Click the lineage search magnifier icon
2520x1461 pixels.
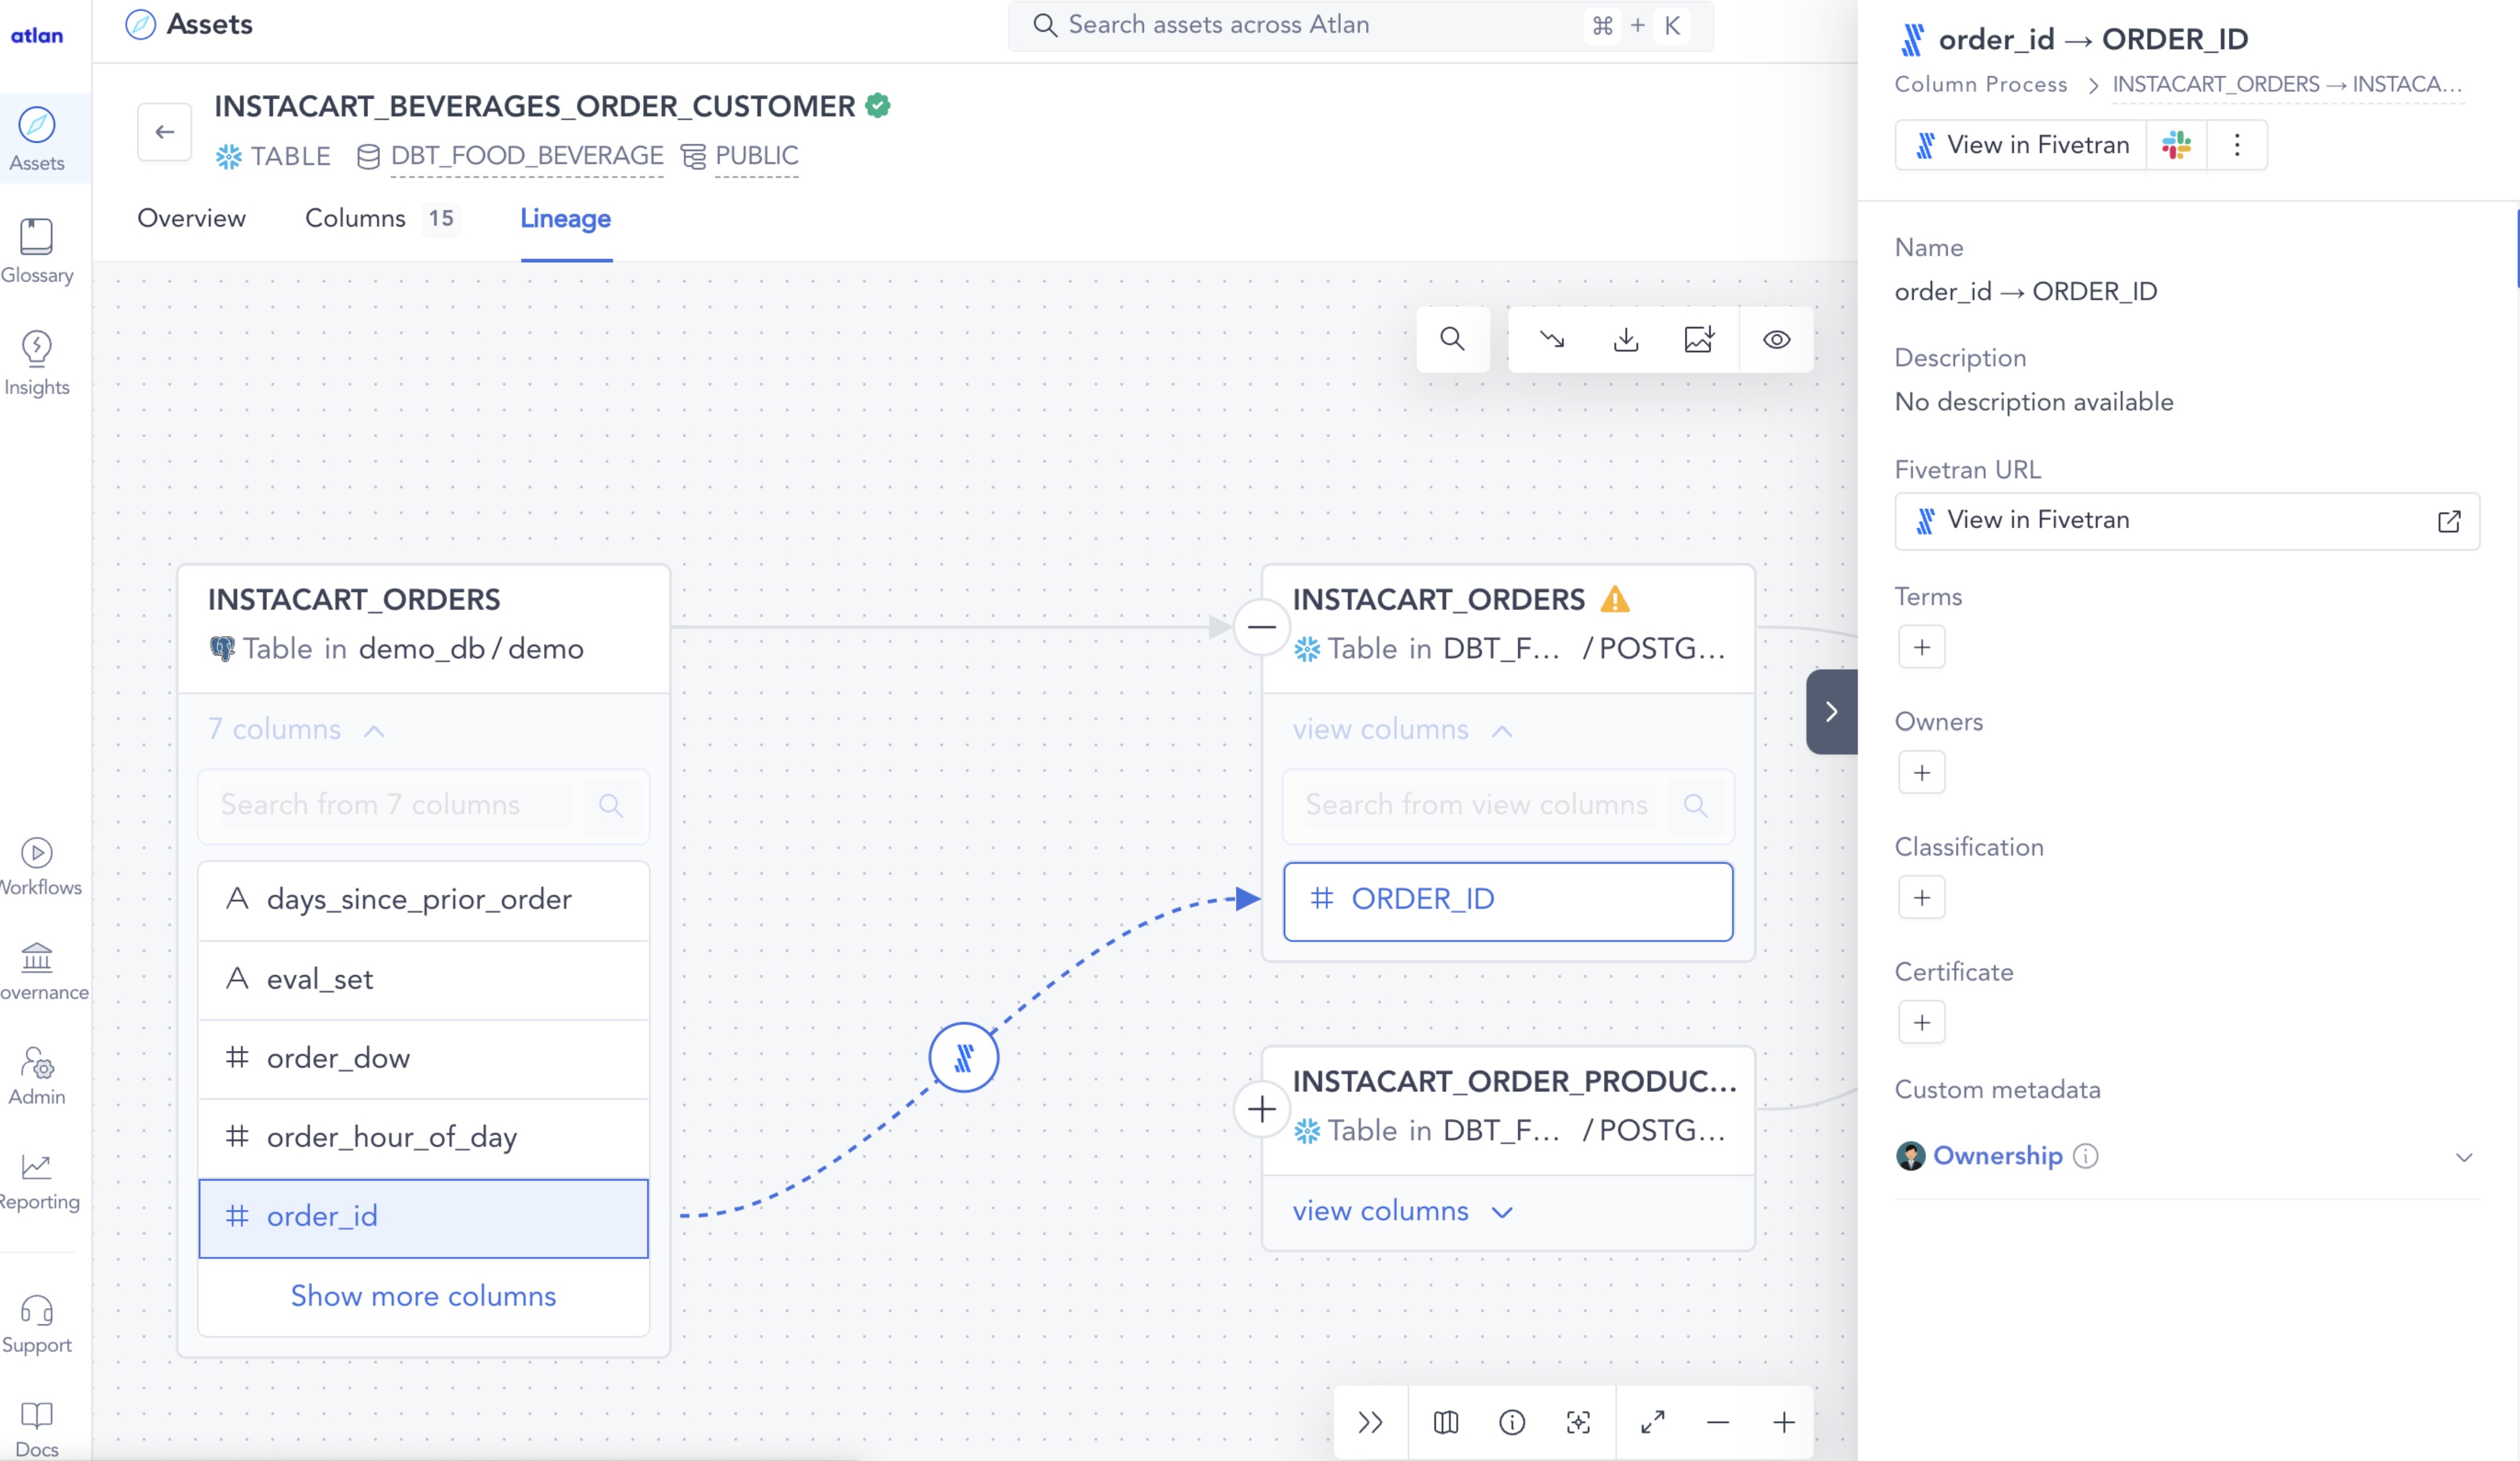pyautogui.click(x=1452, y=340)
